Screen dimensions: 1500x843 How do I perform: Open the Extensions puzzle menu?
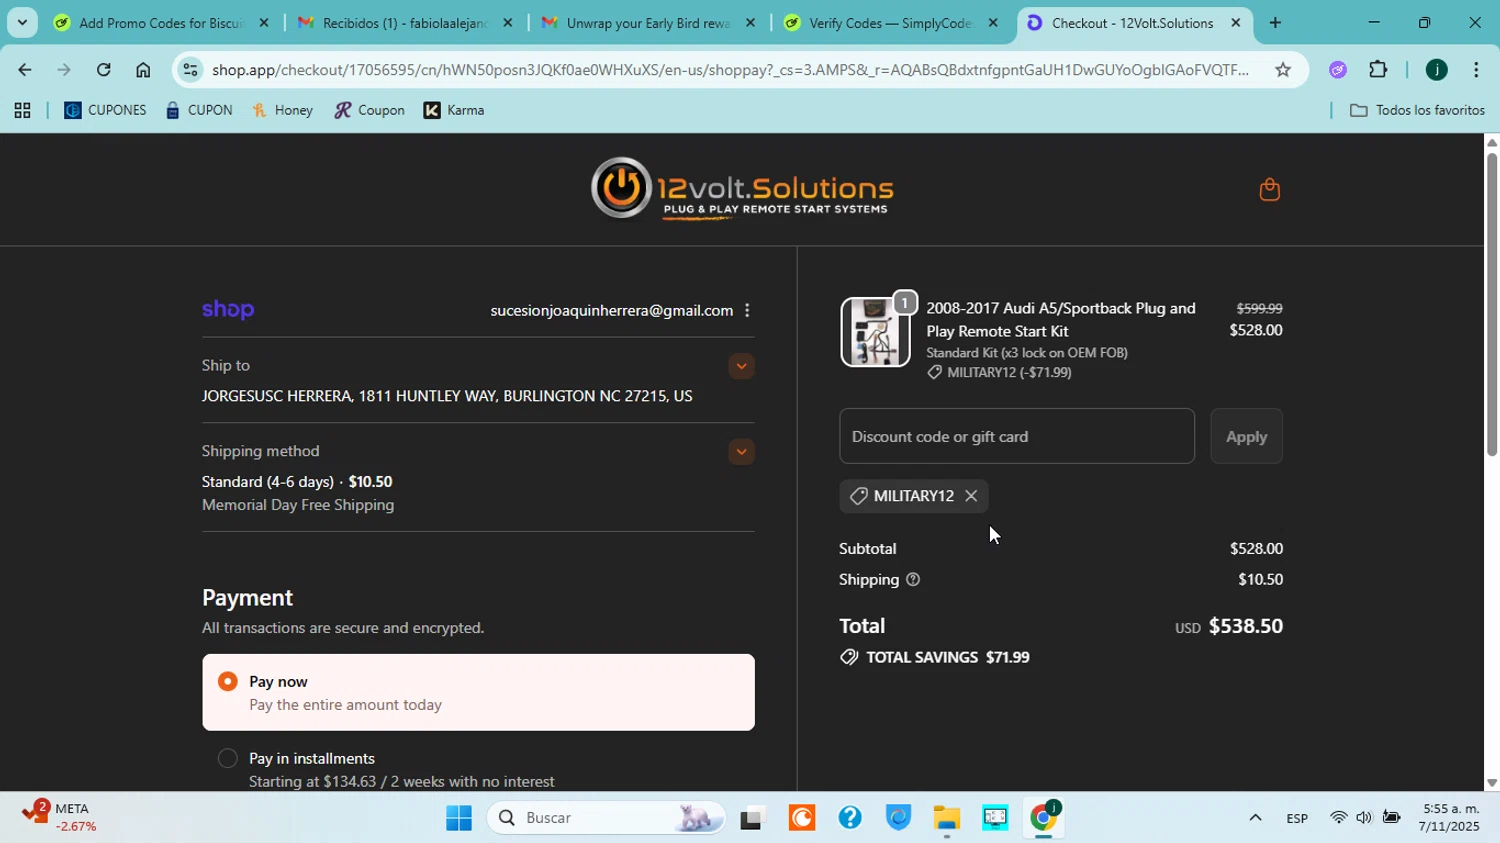(x=1378, y=70)
